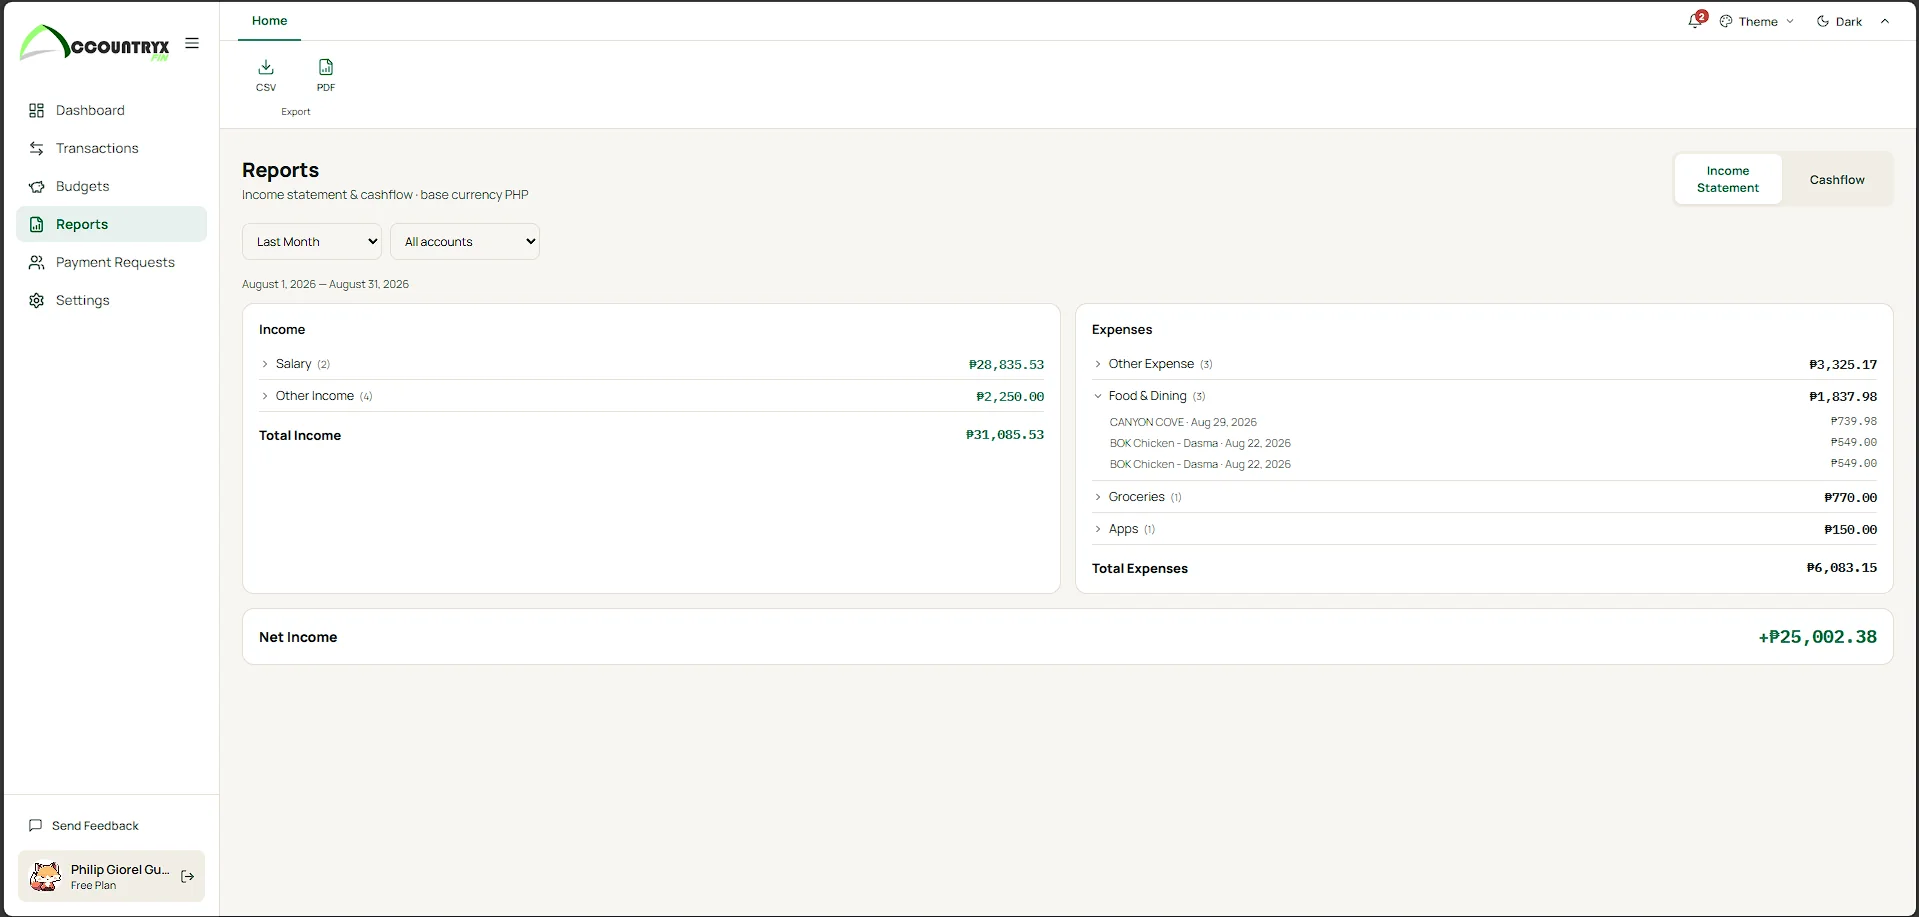Open the Home ribbon tab

[x=269, y=20]
